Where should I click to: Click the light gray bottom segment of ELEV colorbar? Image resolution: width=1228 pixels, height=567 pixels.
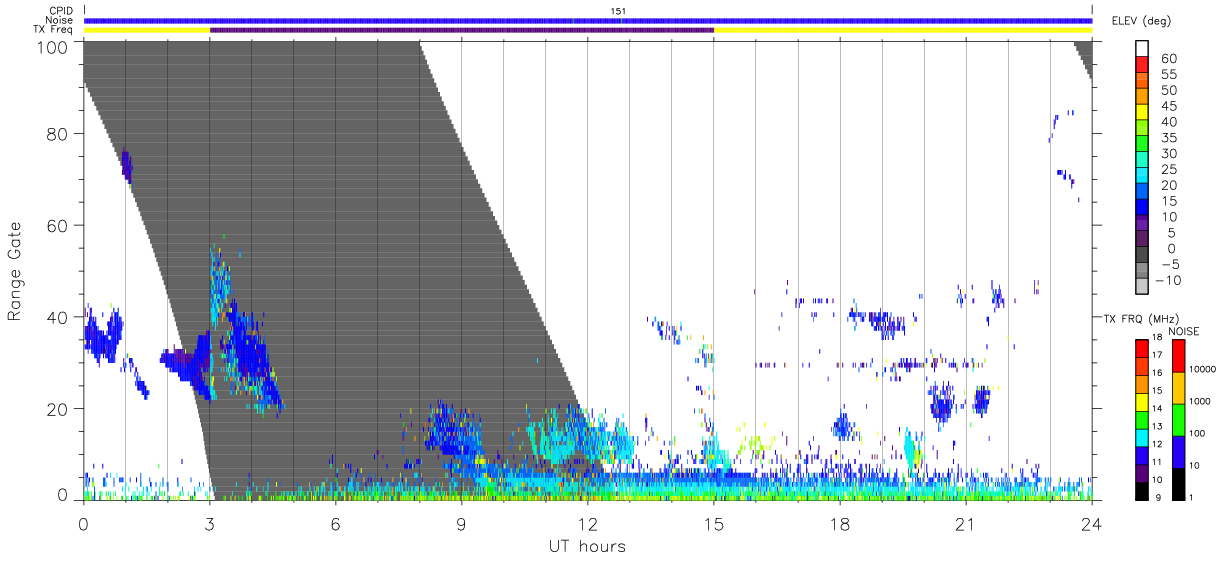pos(1142,285)
